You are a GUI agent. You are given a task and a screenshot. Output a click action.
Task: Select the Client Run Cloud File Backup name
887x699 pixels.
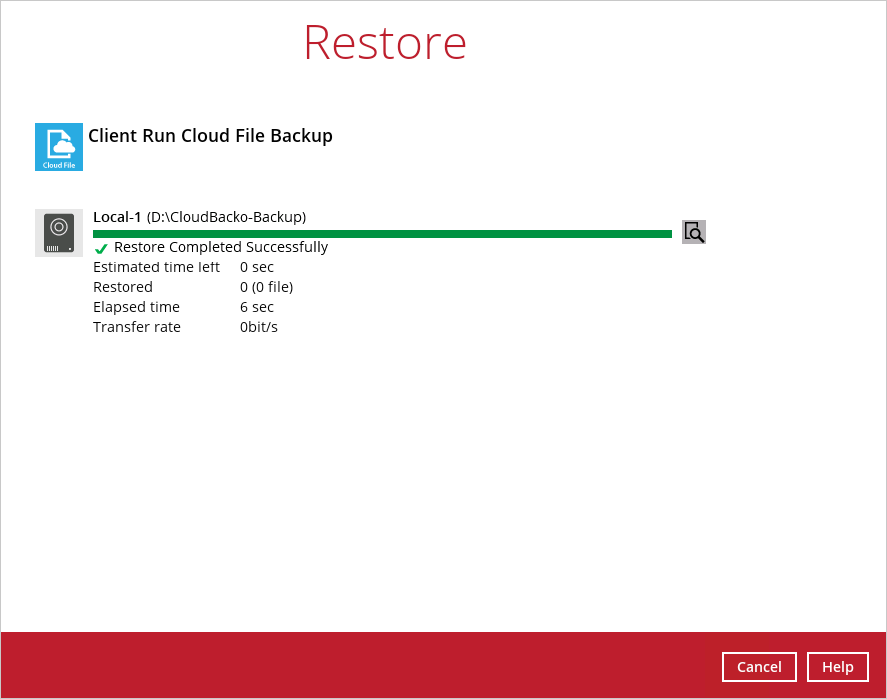(x=210, y=136)
